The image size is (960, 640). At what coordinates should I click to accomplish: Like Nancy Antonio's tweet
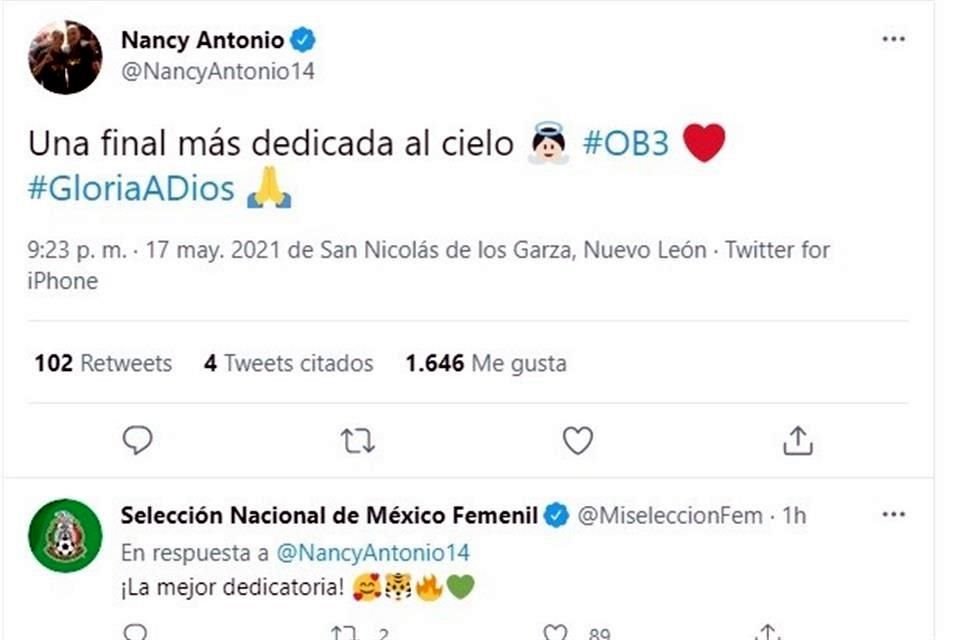(x=578, y=440)
